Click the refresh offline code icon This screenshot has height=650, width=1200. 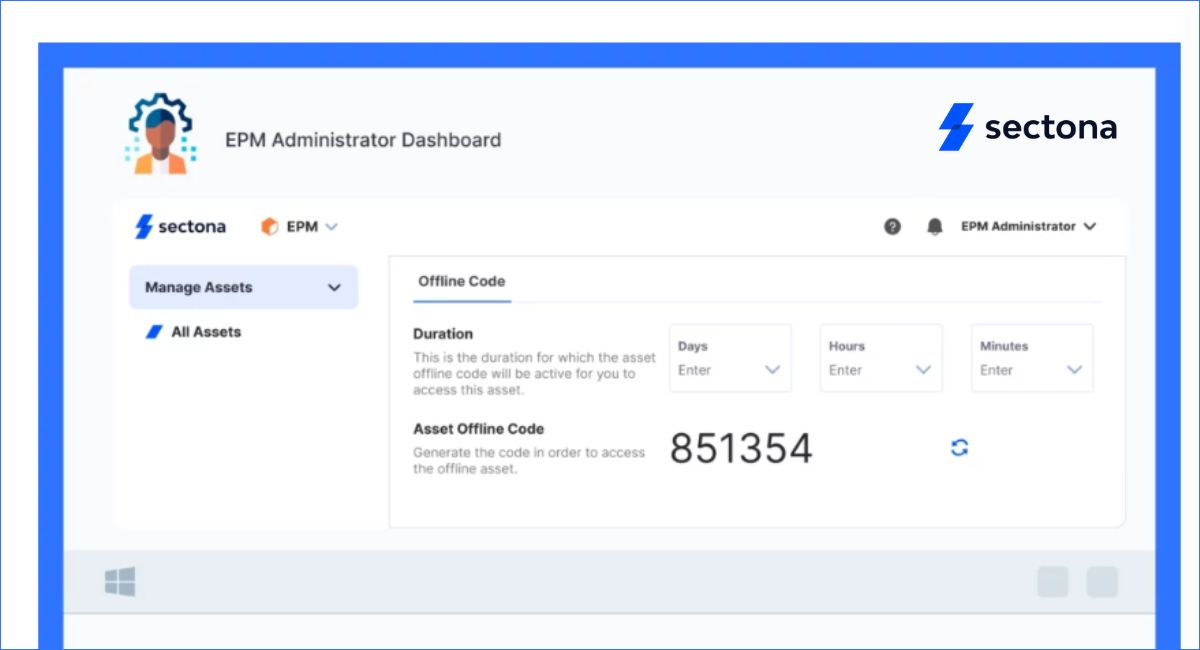[959, 448]
